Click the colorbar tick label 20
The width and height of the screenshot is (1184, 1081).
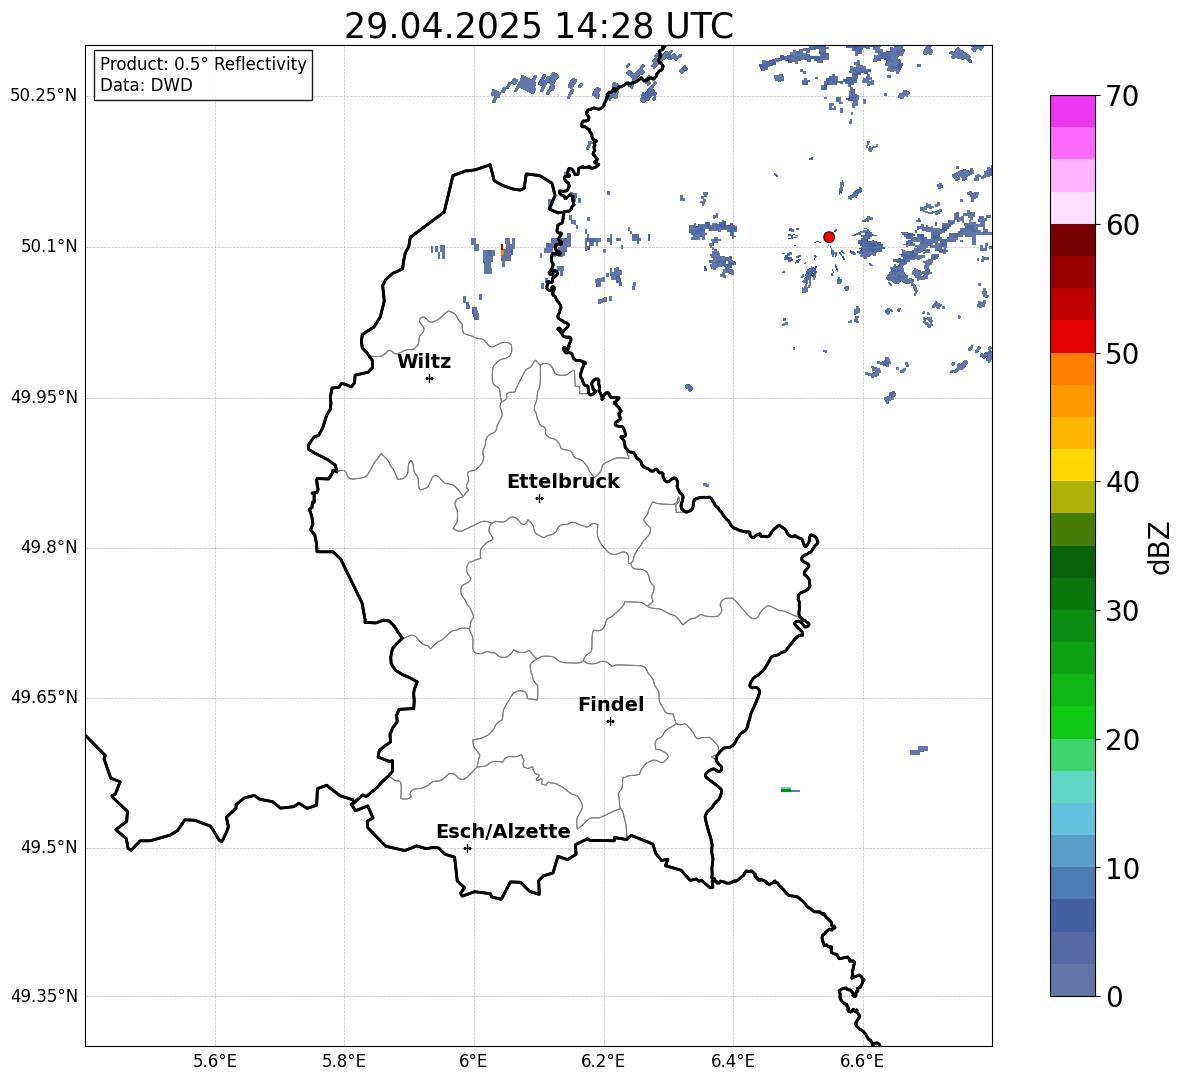1122,740
